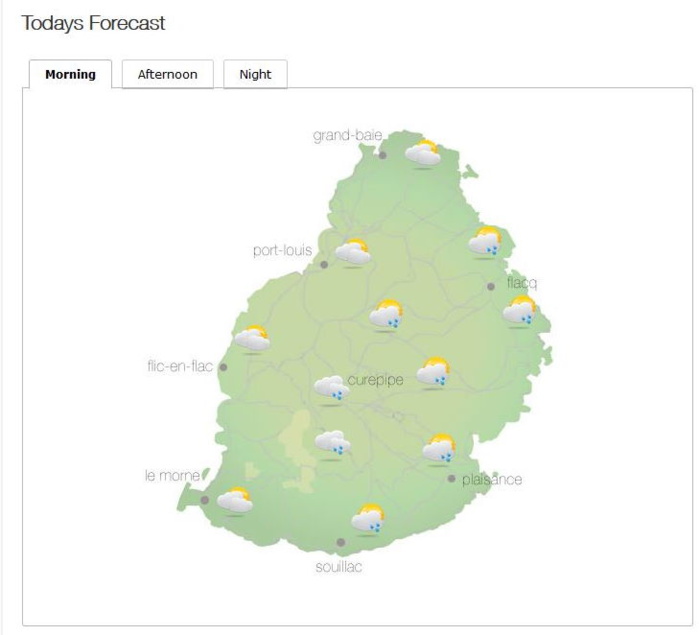This screenshot has width=699, height=635.
Task: Click the Todays Forecast heading
Action: tap(93, 23)
